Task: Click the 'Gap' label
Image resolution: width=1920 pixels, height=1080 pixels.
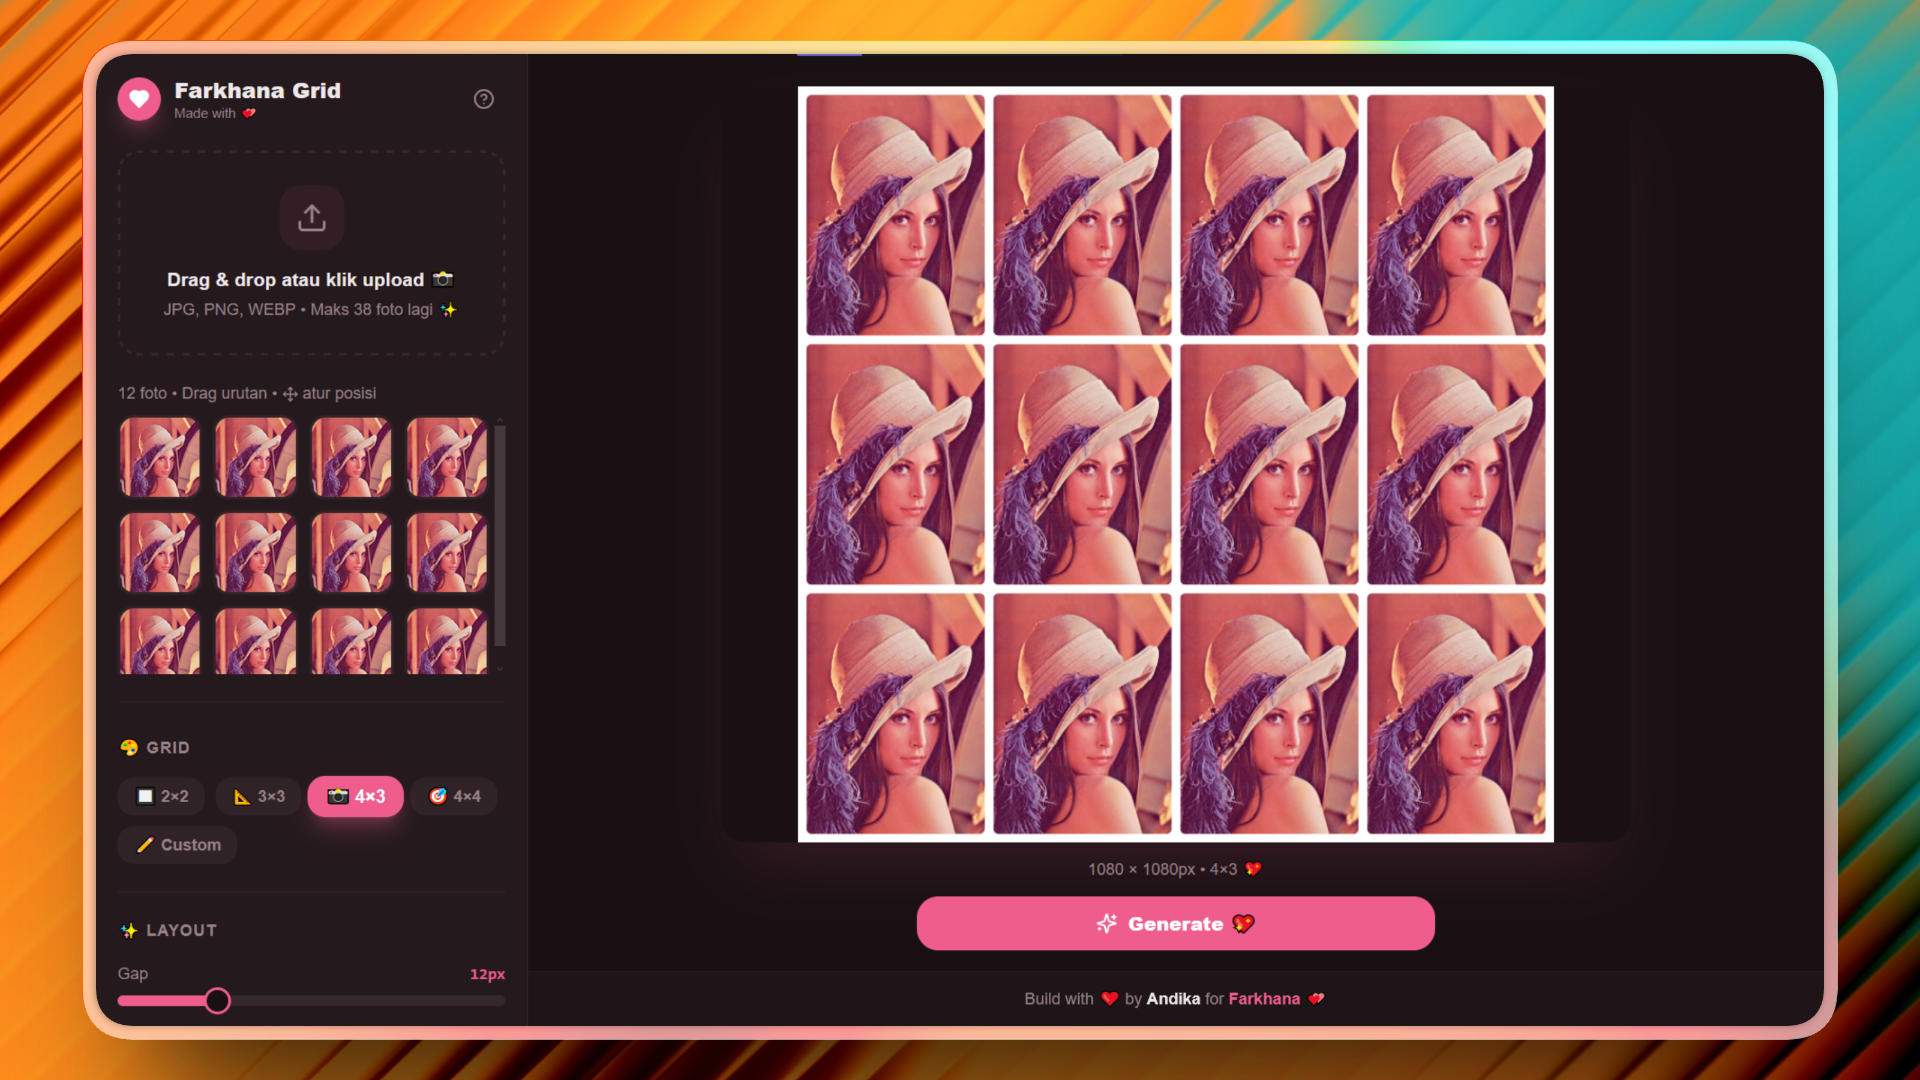Action: (x=133, y=974)
